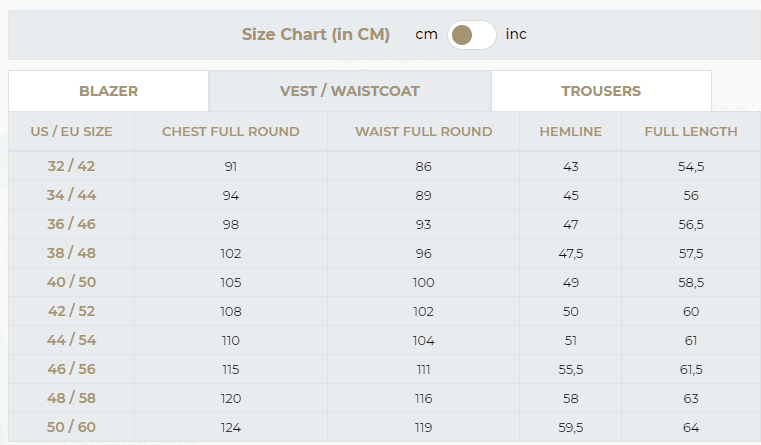Select the 44 / 54 size row
The image size is (761, 445).
pos(384,340)
